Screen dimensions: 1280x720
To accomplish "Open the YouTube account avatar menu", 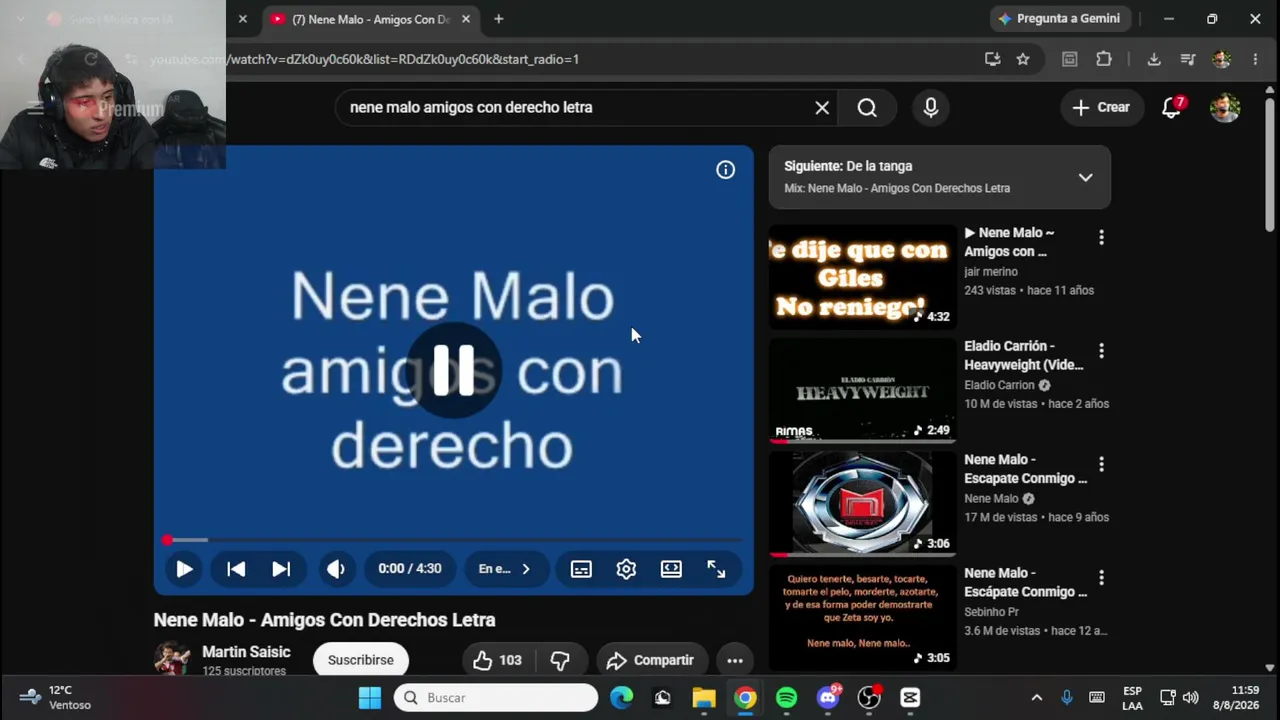I will (x=1225, y=107).
